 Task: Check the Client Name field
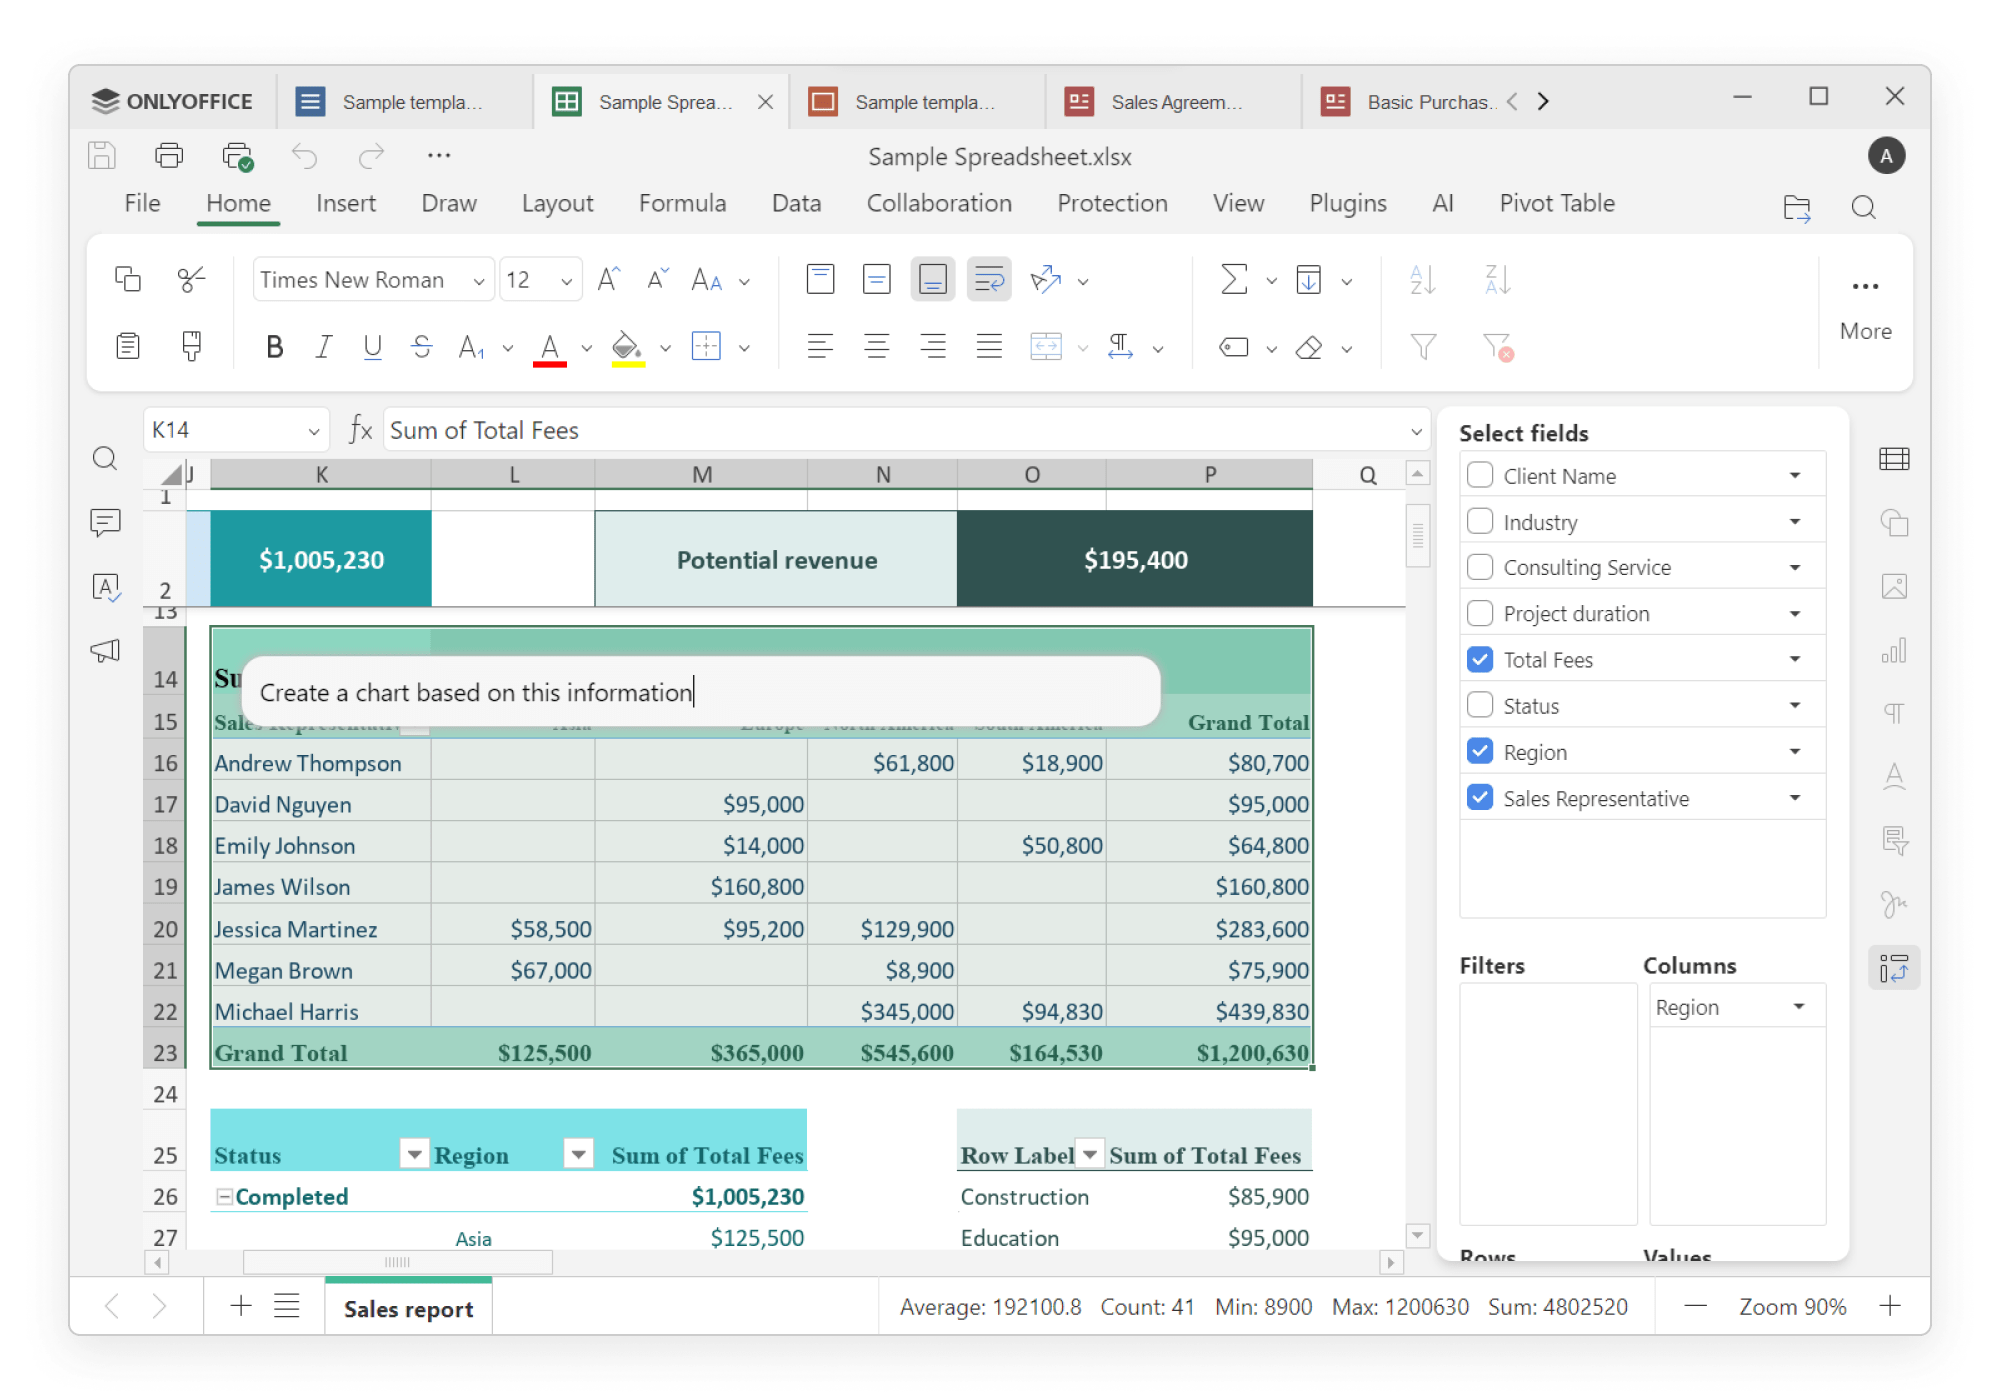pyautogui.click(x=1480, y=475)
